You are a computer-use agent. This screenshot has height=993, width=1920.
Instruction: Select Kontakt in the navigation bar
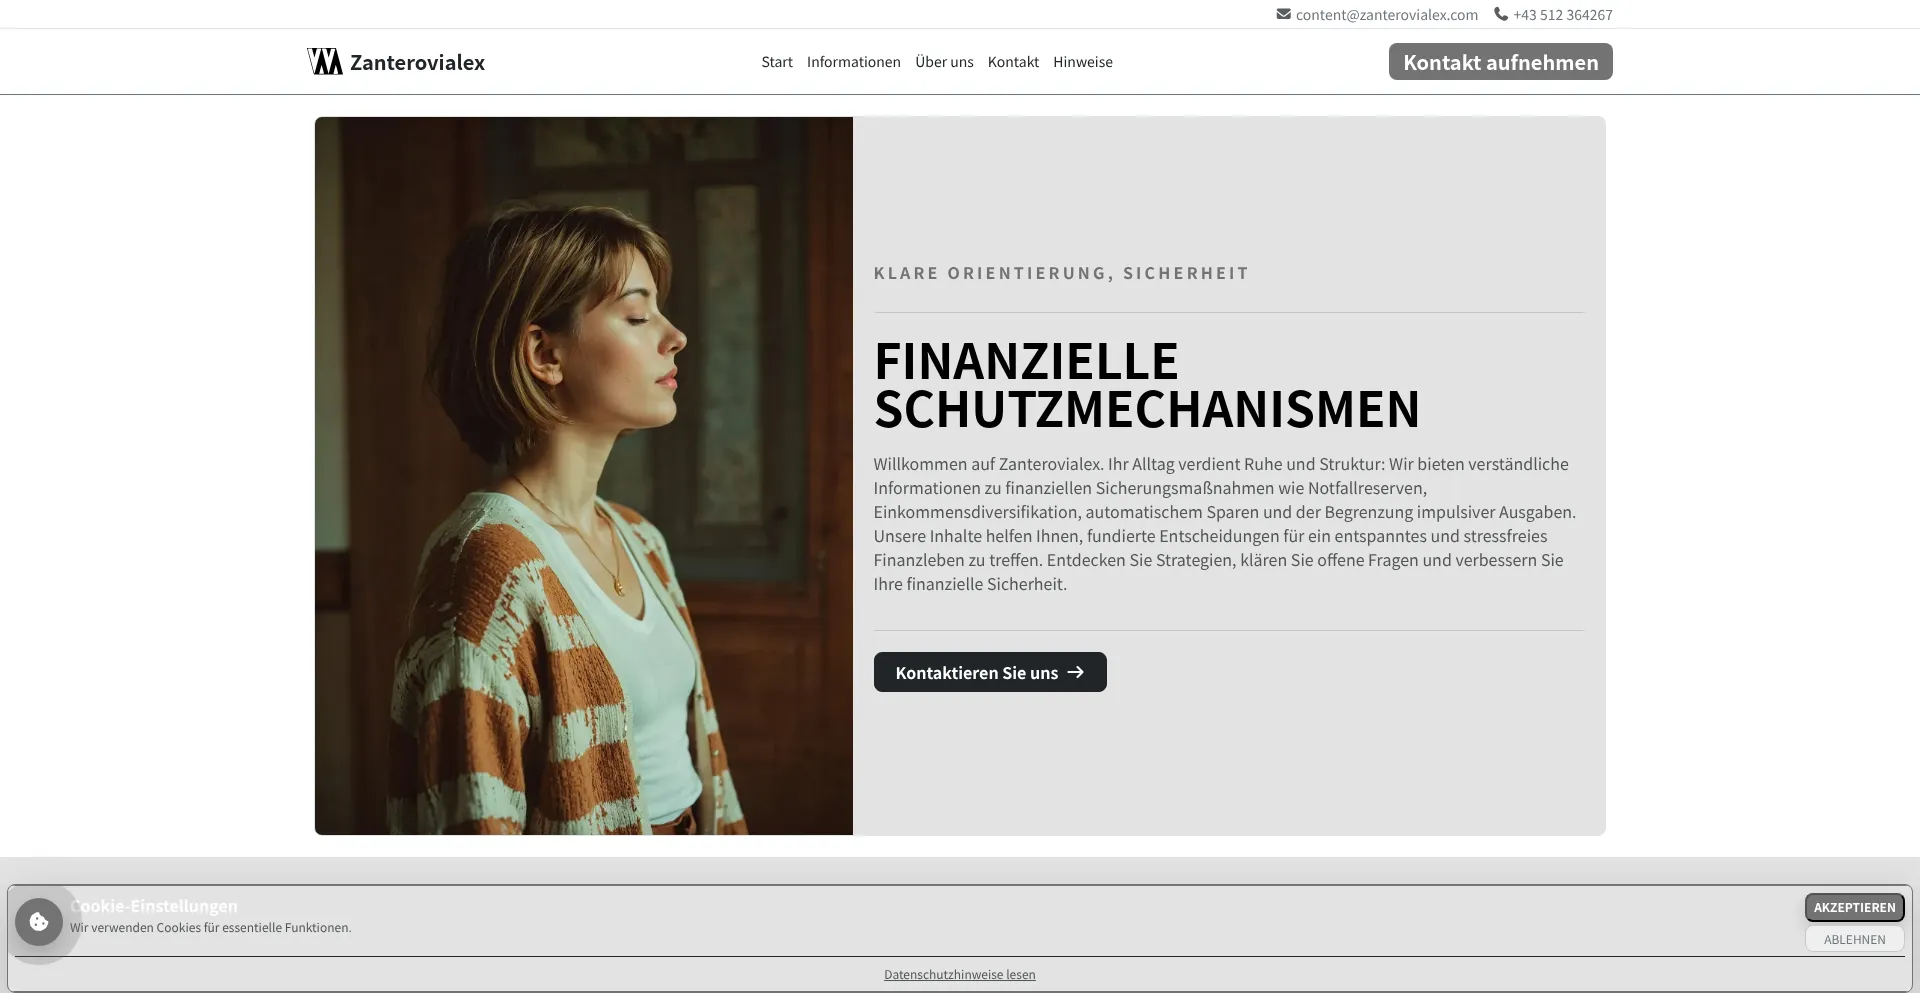tap(1013, 62)
